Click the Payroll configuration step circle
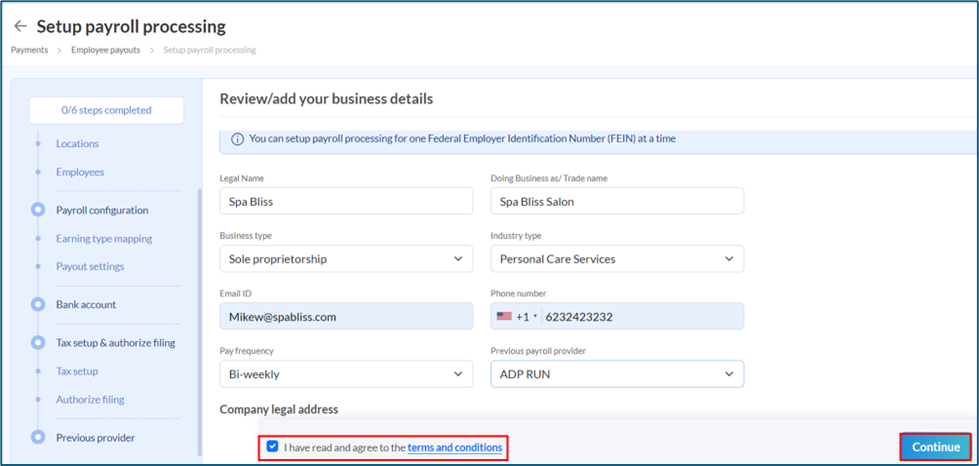 [x=38, y=211]
